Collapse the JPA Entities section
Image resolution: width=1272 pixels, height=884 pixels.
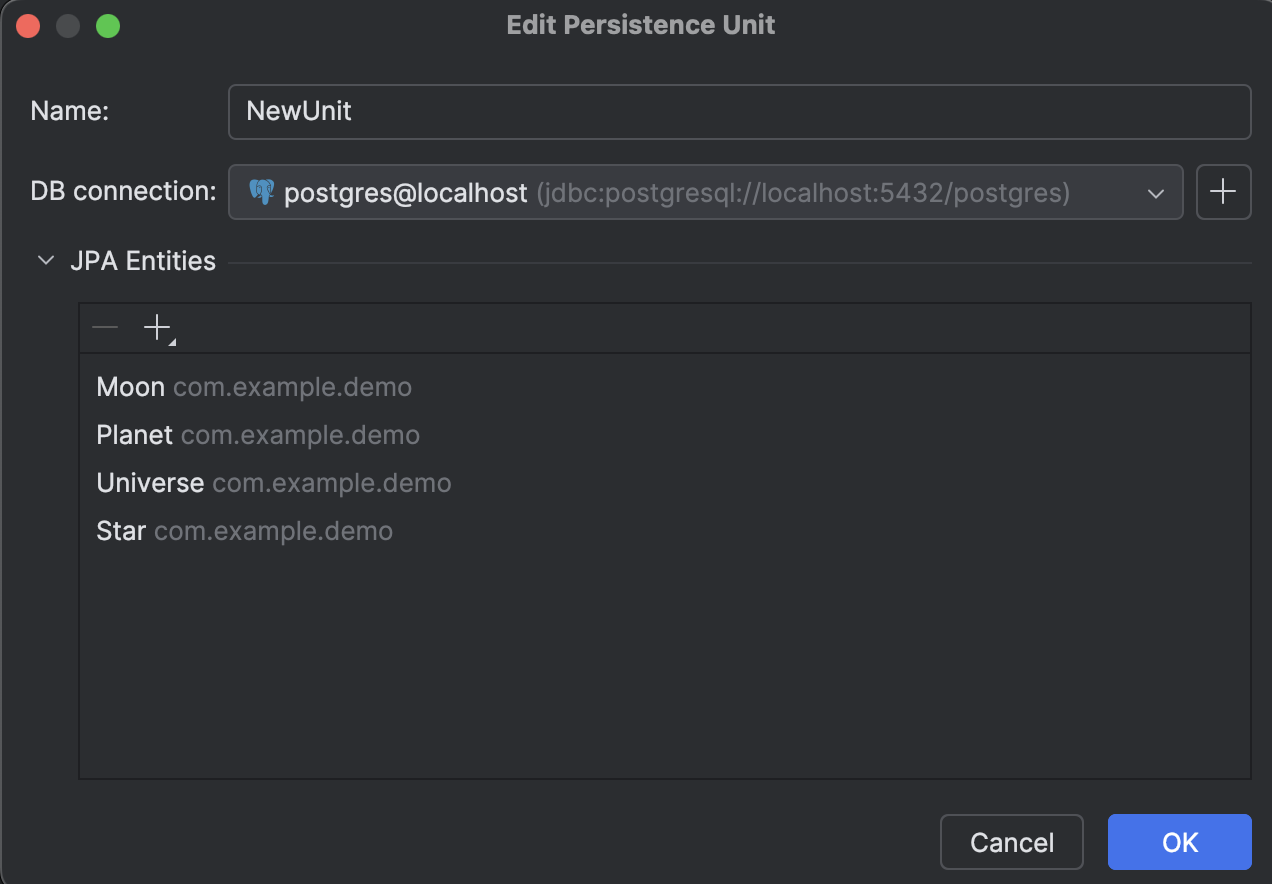[45, 260]
